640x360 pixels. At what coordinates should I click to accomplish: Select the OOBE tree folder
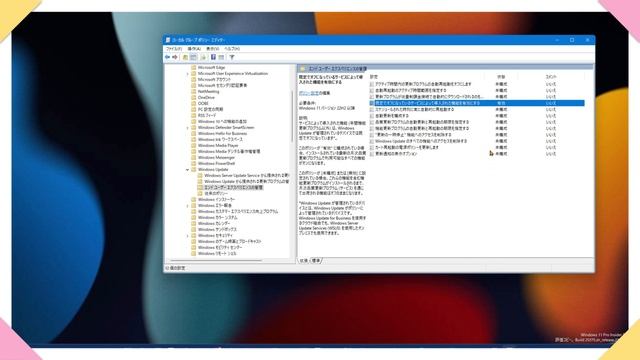(x=203, y=104)
